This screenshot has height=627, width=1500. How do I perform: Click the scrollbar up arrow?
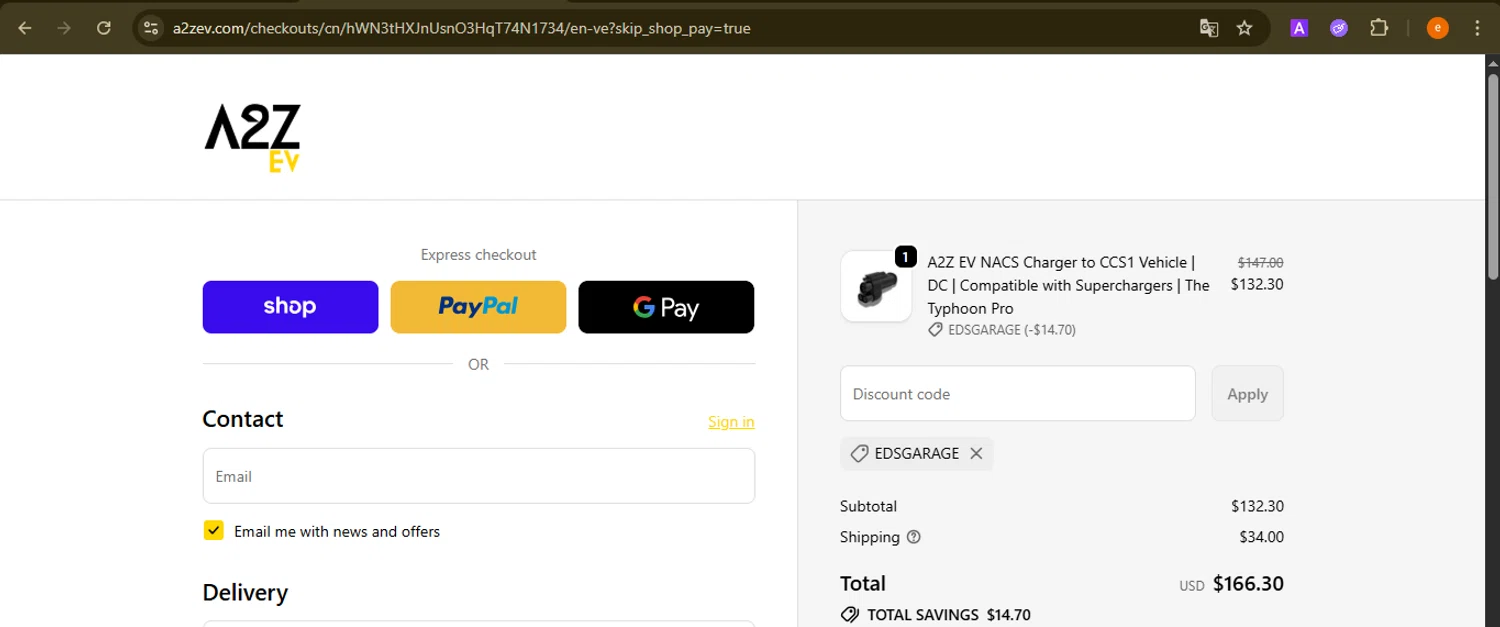coord(1492,63)
